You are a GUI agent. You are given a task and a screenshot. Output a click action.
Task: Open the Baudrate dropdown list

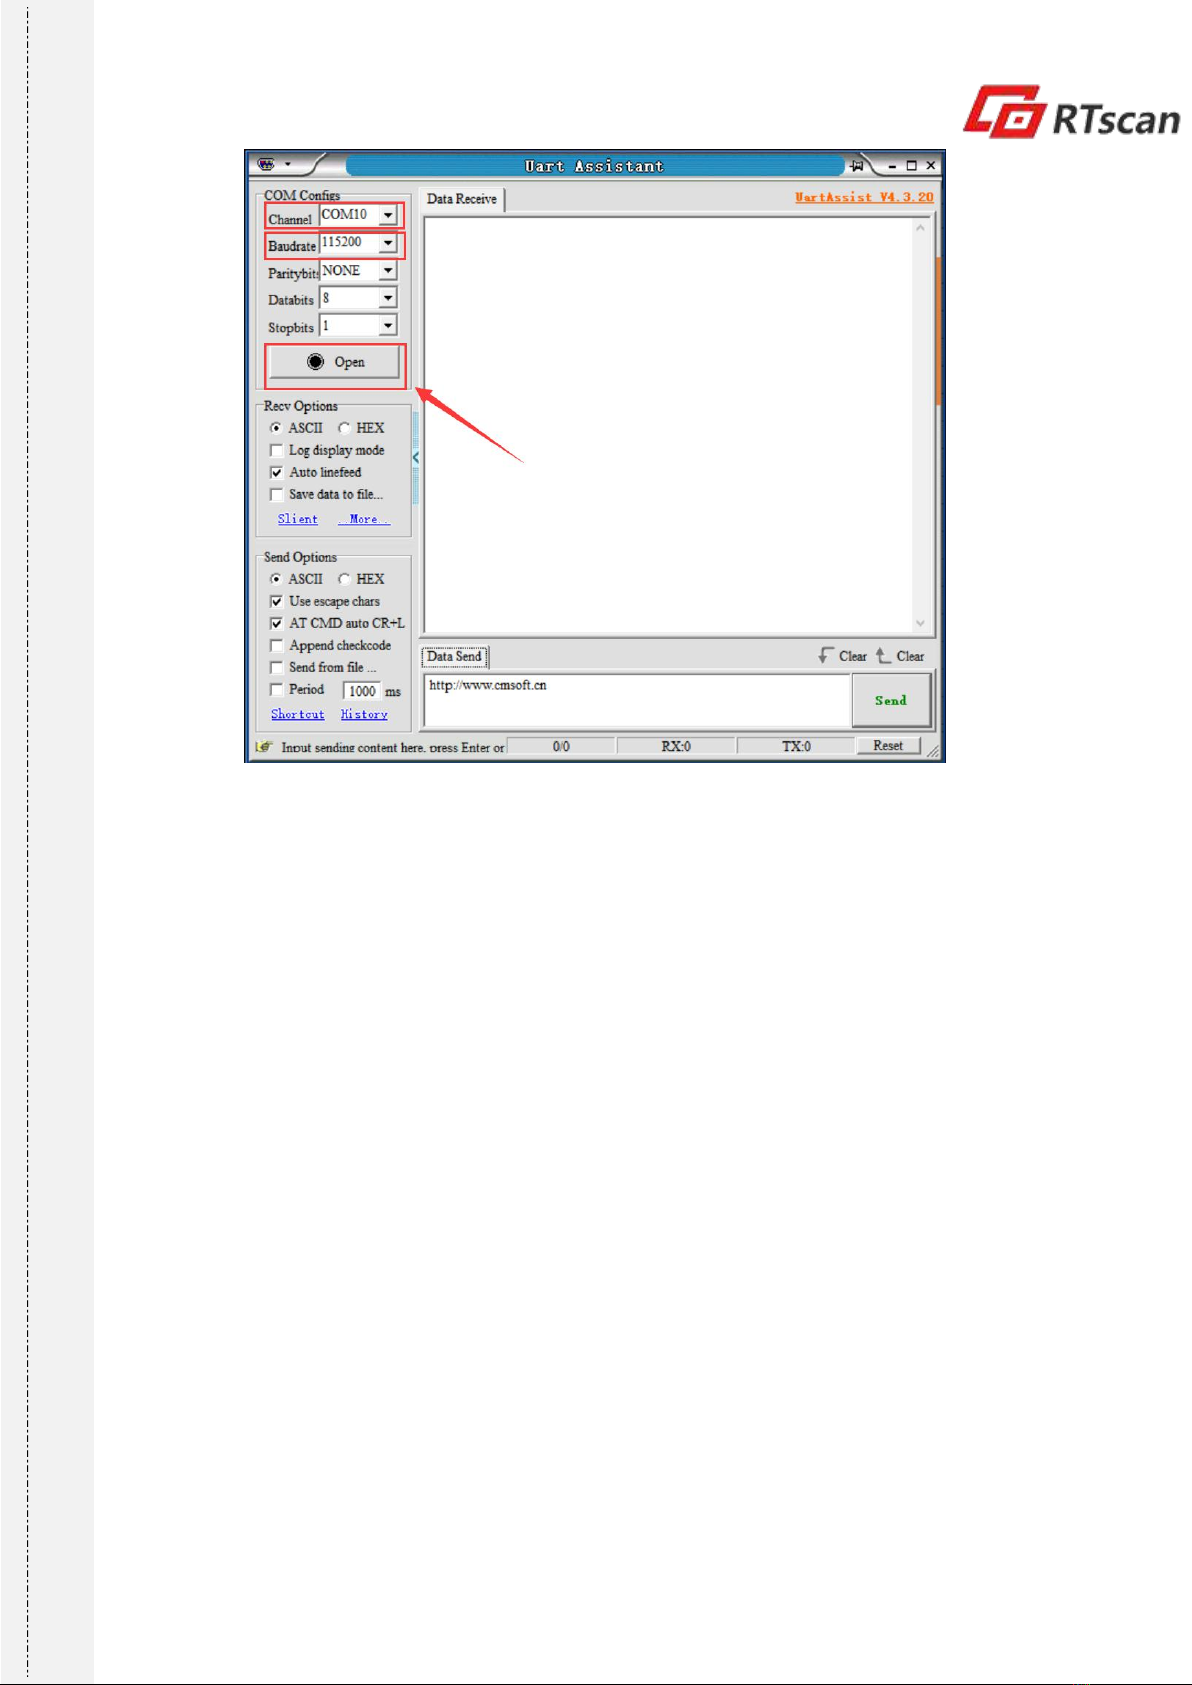(x=388, y=244)
